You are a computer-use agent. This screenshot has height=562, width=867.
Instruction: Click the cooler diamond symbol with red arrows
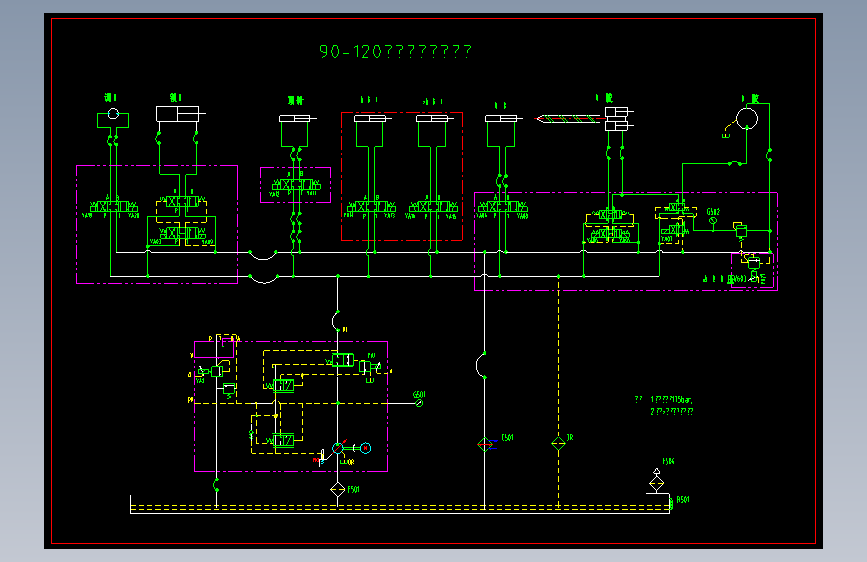point(484,444)
